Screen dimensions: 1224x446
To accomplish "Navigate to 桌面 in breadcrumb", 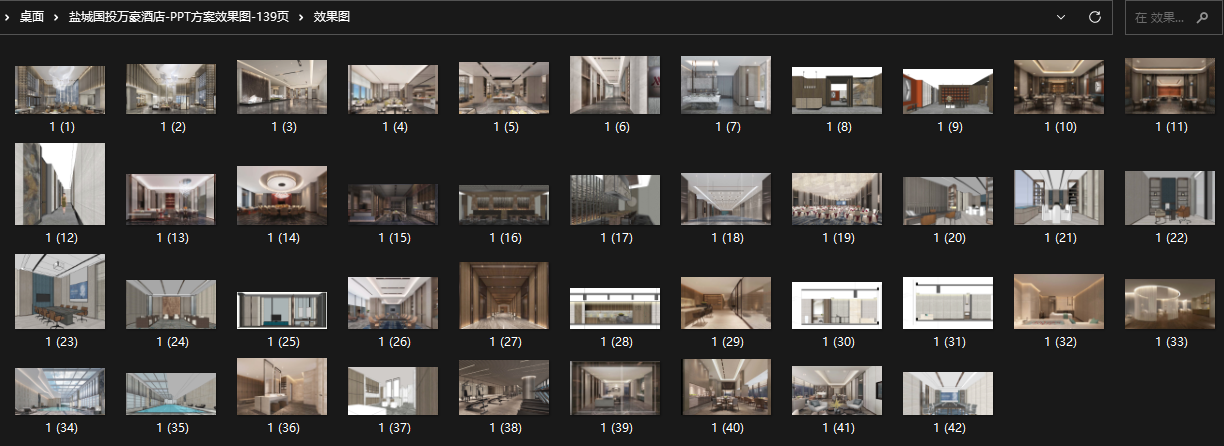I will [x=31, y=18].
